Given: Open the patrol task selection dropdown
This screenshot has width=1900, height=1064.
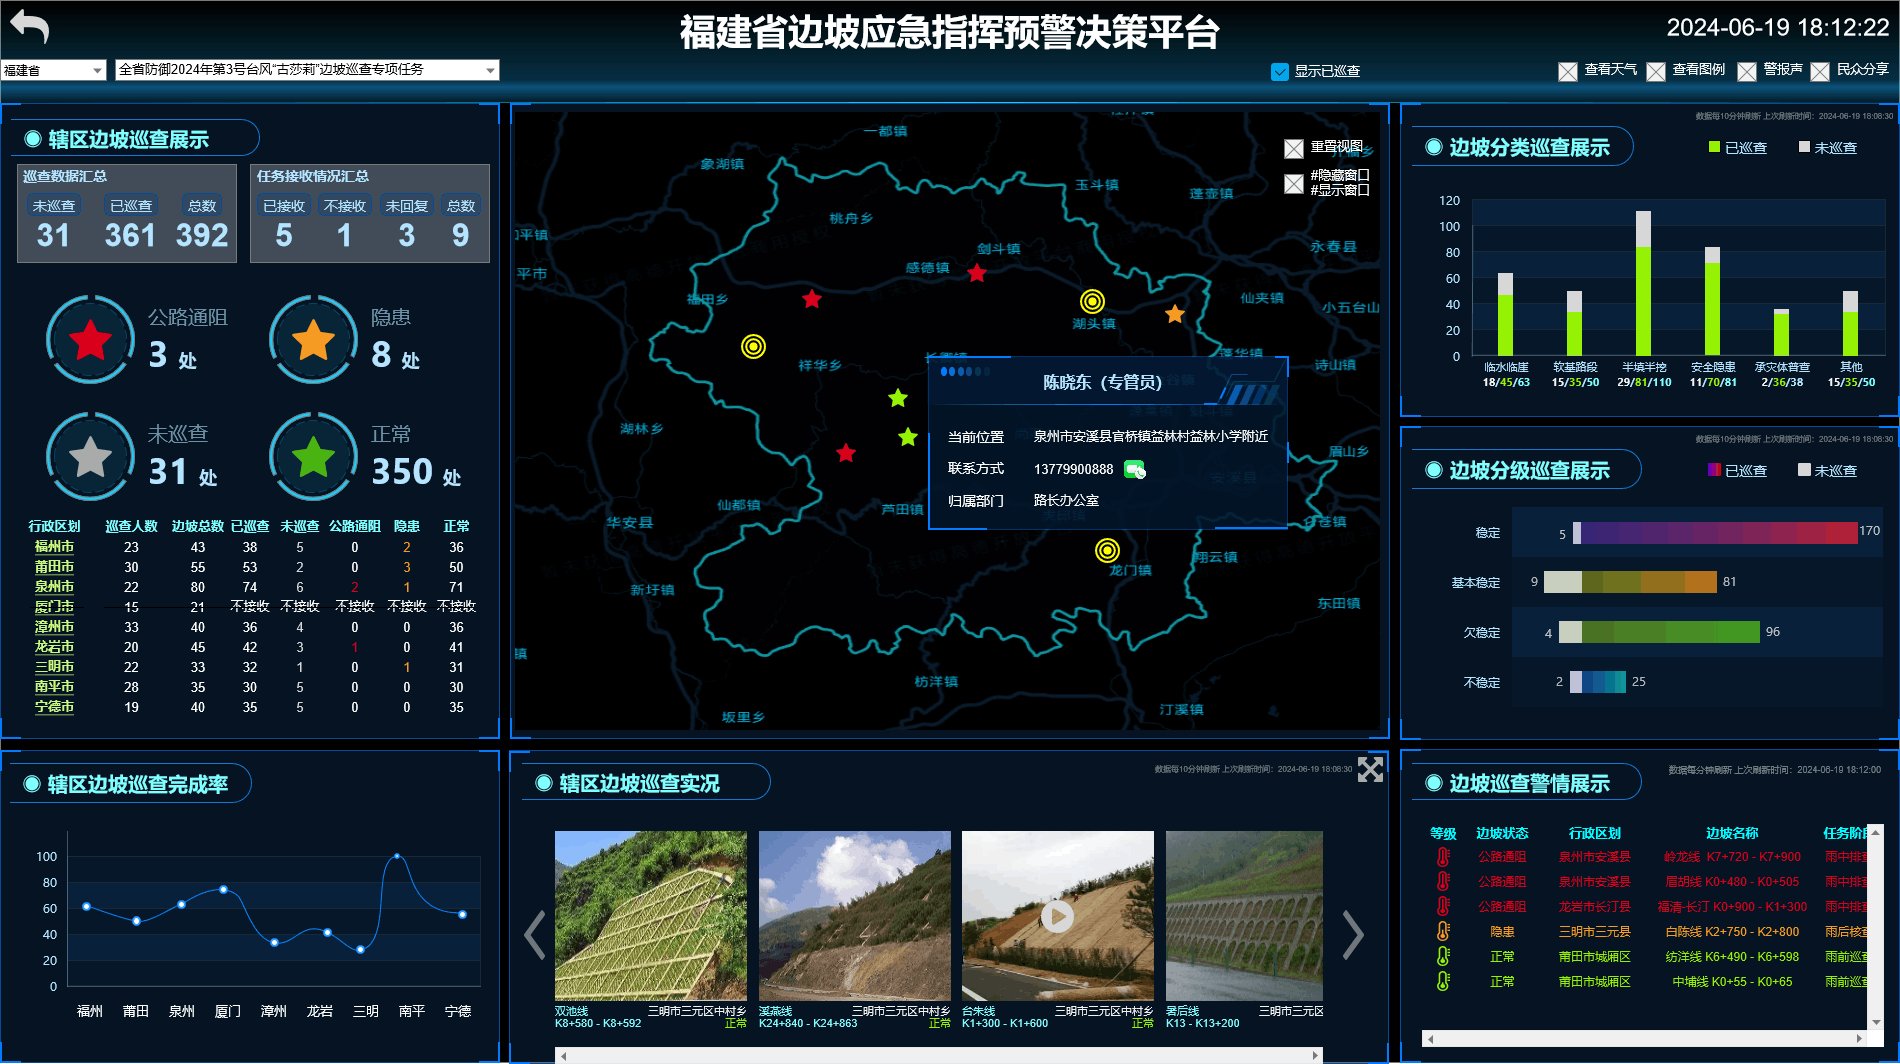Looking at the screenshot, I should (x=307, y=70).
